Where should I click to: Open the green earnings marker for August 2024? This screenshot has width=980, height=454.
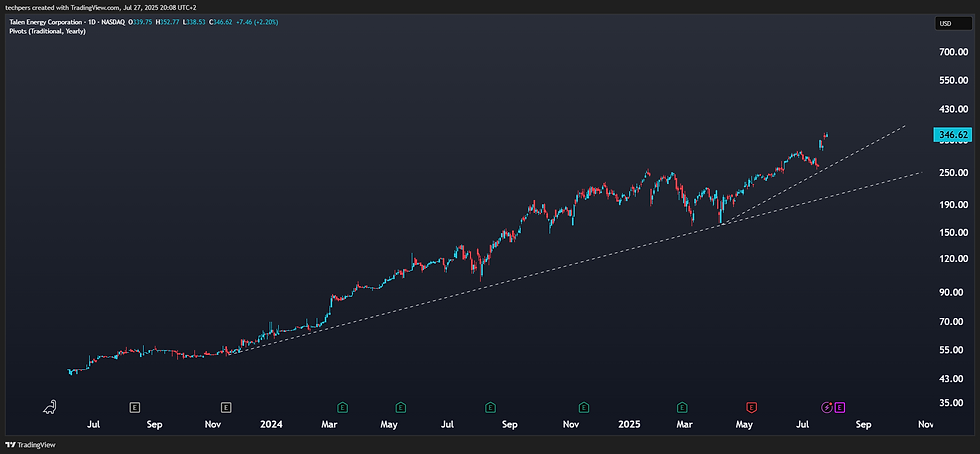click(x=491, y=408)
